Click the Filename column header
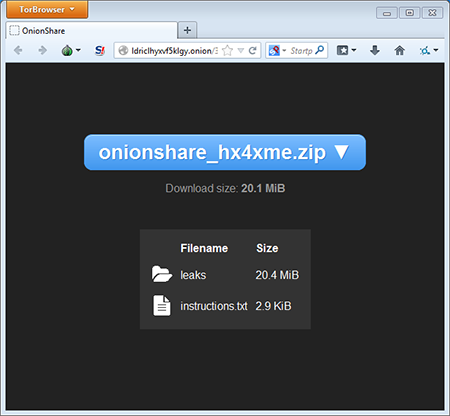The height and width of the screenshot is (416, 450). [x=204, y=248]
